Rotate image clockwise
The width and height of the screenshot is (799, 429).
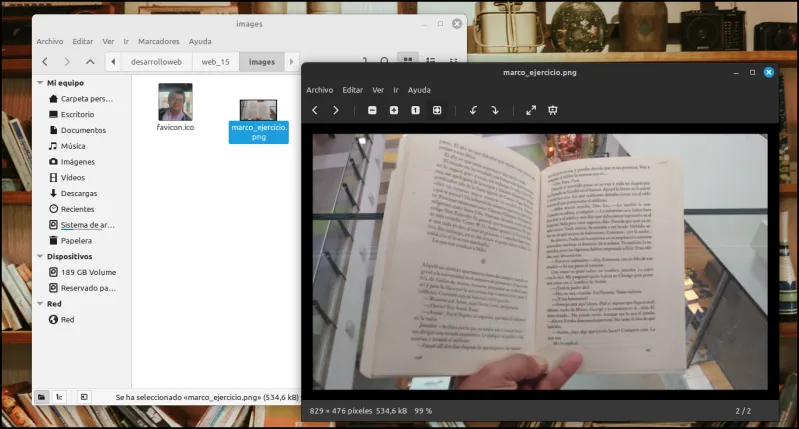click(x=495, y=110)
